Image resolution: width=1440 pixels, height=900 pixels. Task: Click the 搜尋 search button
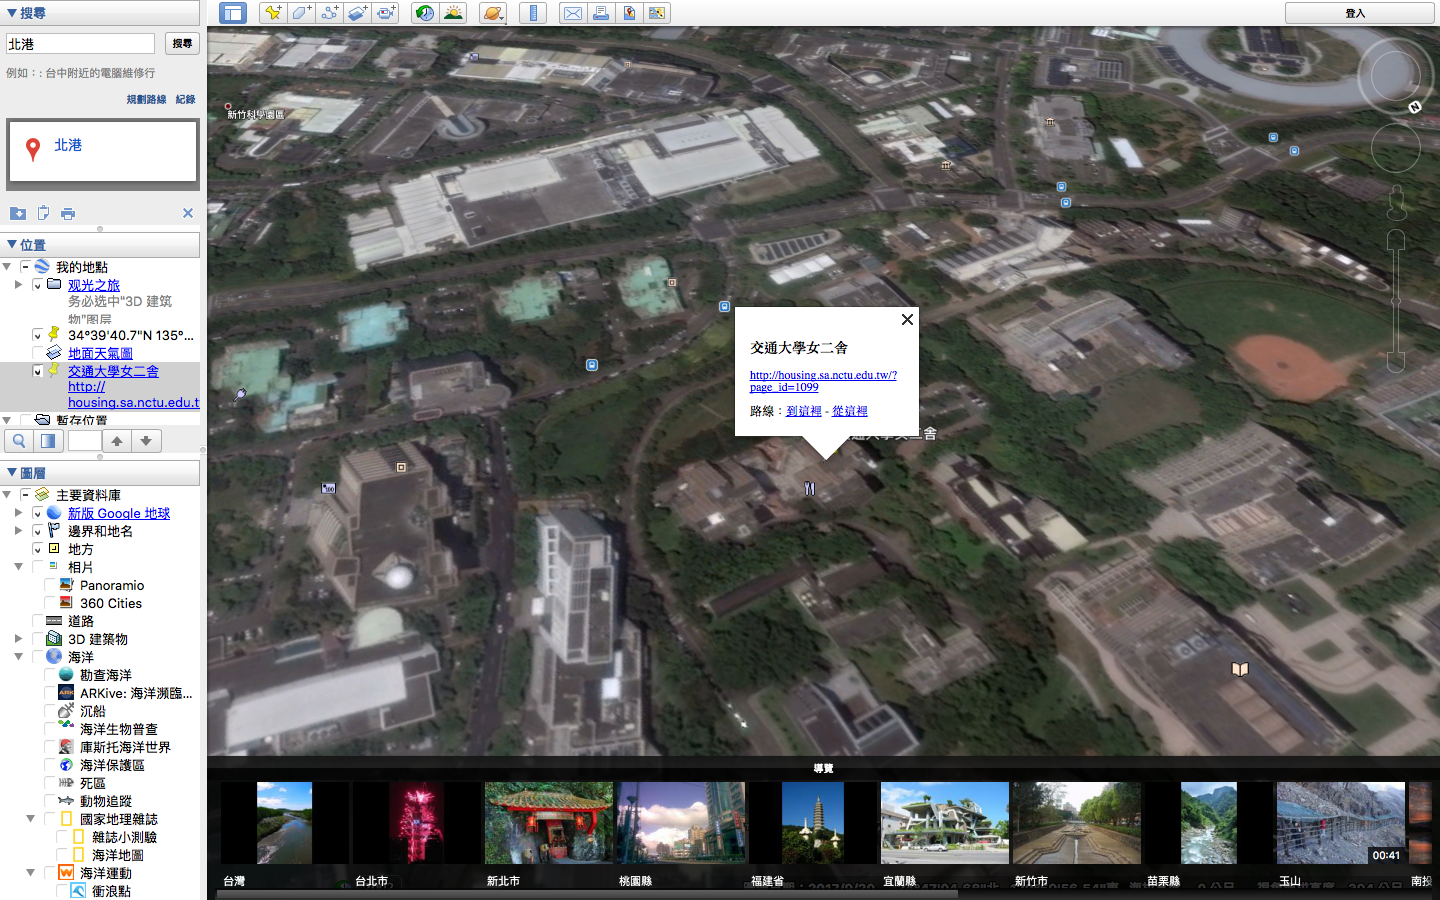click(182, 44)
